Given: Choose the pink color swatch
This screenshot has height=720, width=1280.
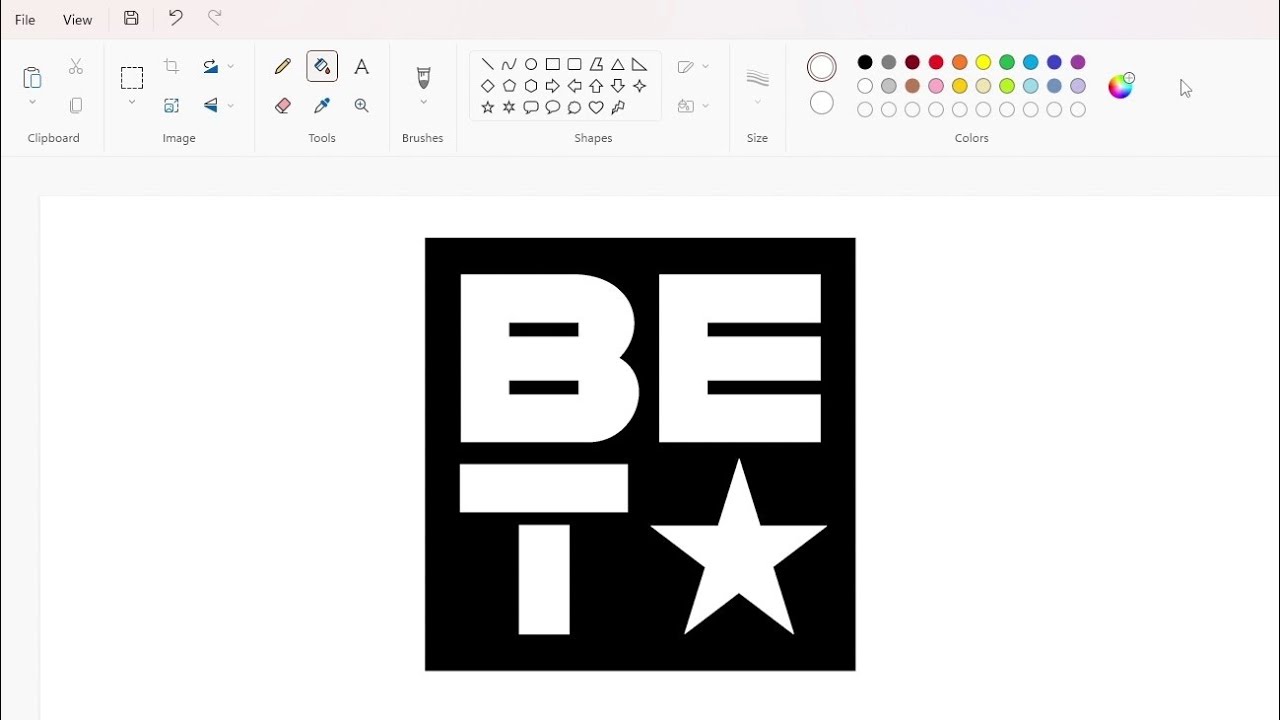Looking at the screenshot, I should tap(936, 86).
